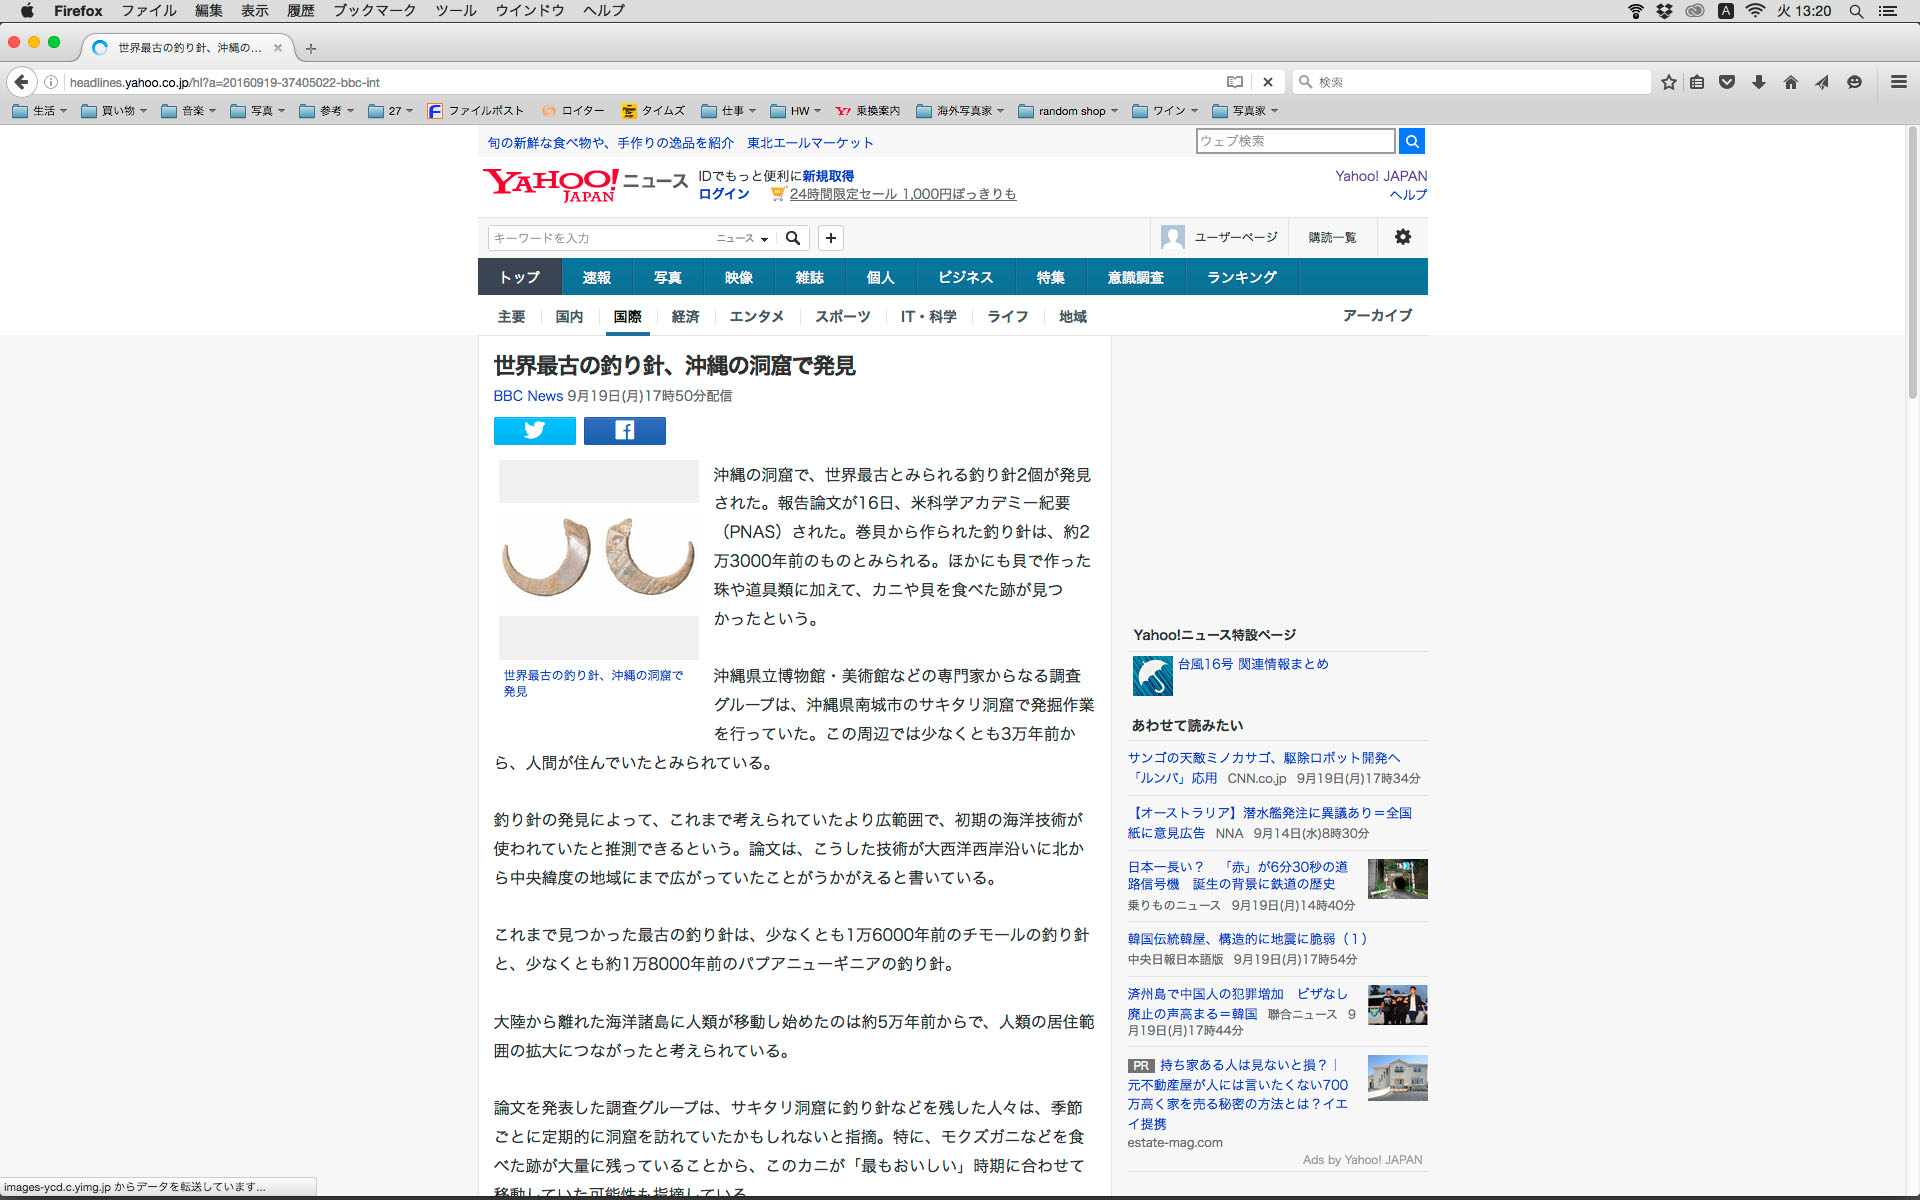The height and width of the screenshot is (1200, 1920).
Task: Open the ブックマーク menu in menu bar
Action: (x=374, y=11)
